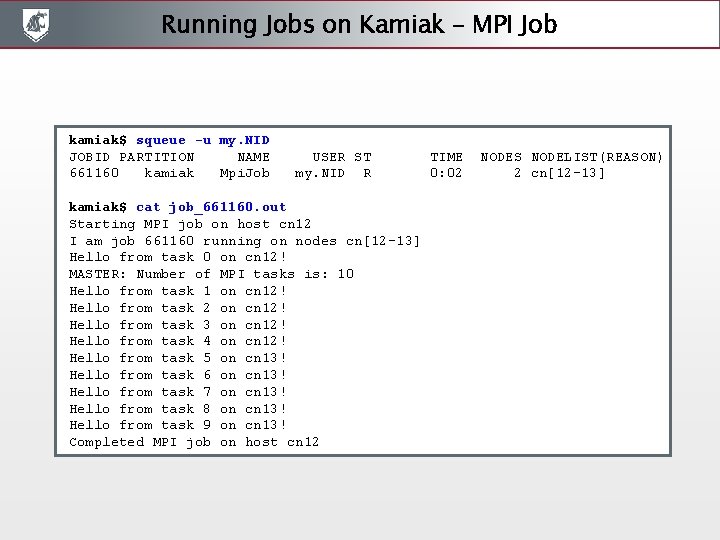This screenshot has height=540, width=720.
Task: Click the line 'Starting MPI job on host cn12'
Action: [190, 224]
